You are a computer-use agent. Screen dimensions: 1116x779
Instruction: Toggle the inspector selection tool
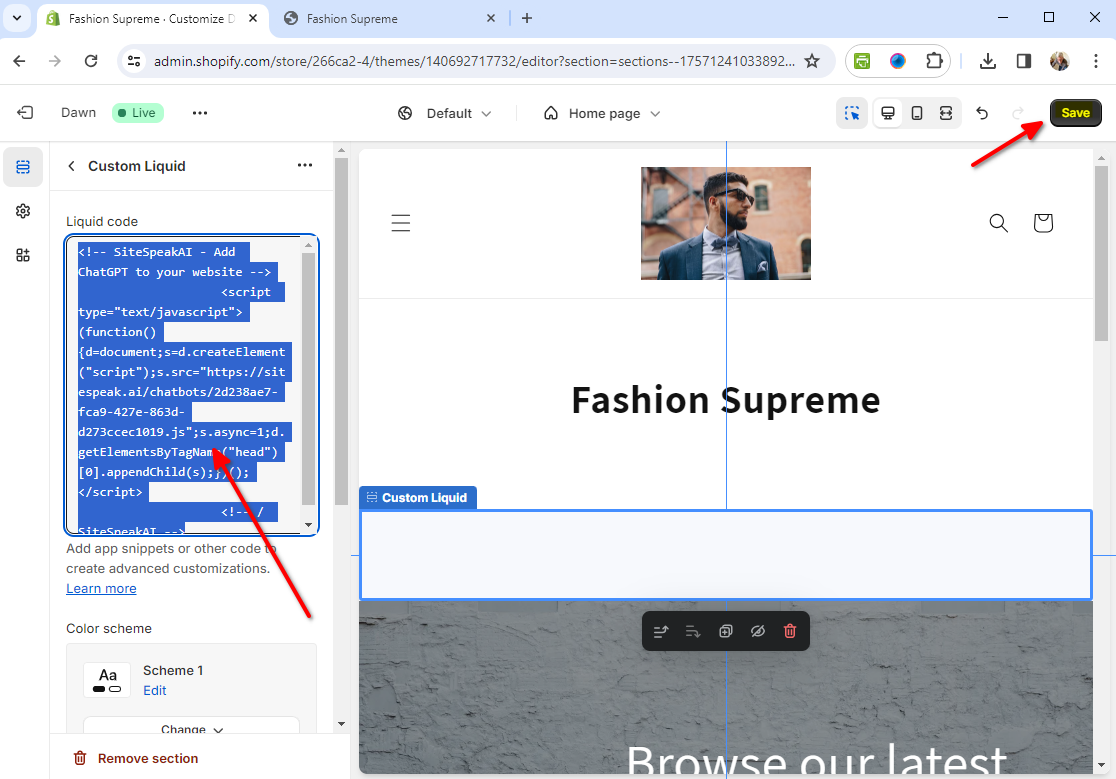coord(852,113)
